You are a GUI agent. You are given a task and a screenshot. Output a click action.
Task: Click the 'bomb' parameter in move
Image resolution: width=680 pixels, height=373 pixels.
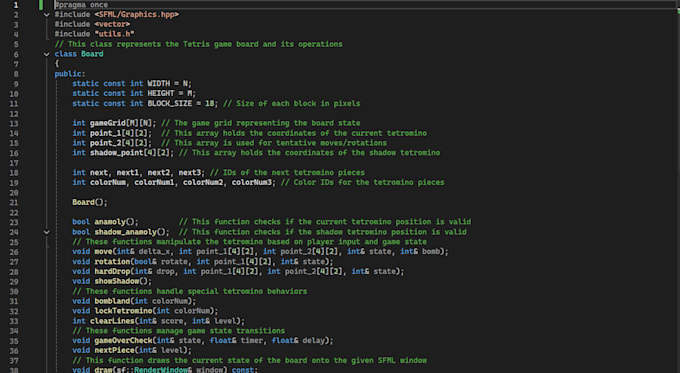coord(431,252)
